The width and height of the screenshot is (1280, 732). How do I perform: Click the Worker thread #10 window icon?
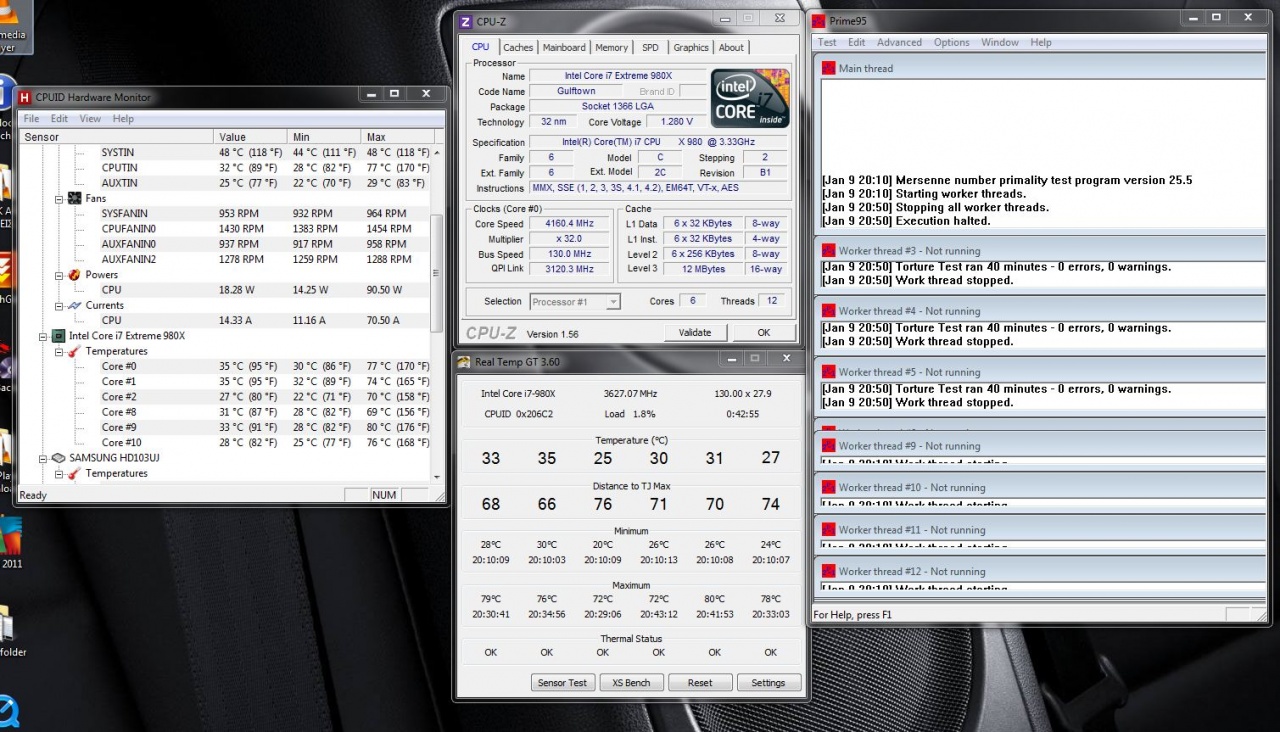828,488
